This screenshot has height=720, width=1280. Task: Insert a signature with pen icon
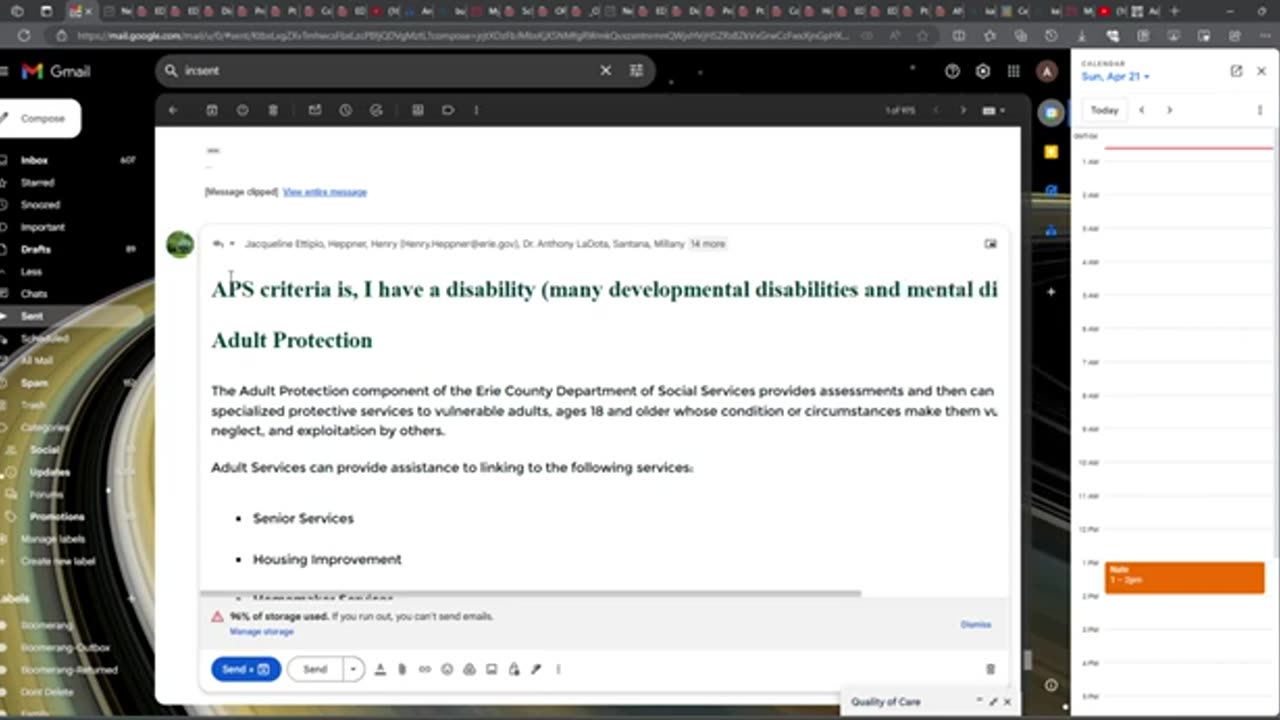click(x=536, y=669)
